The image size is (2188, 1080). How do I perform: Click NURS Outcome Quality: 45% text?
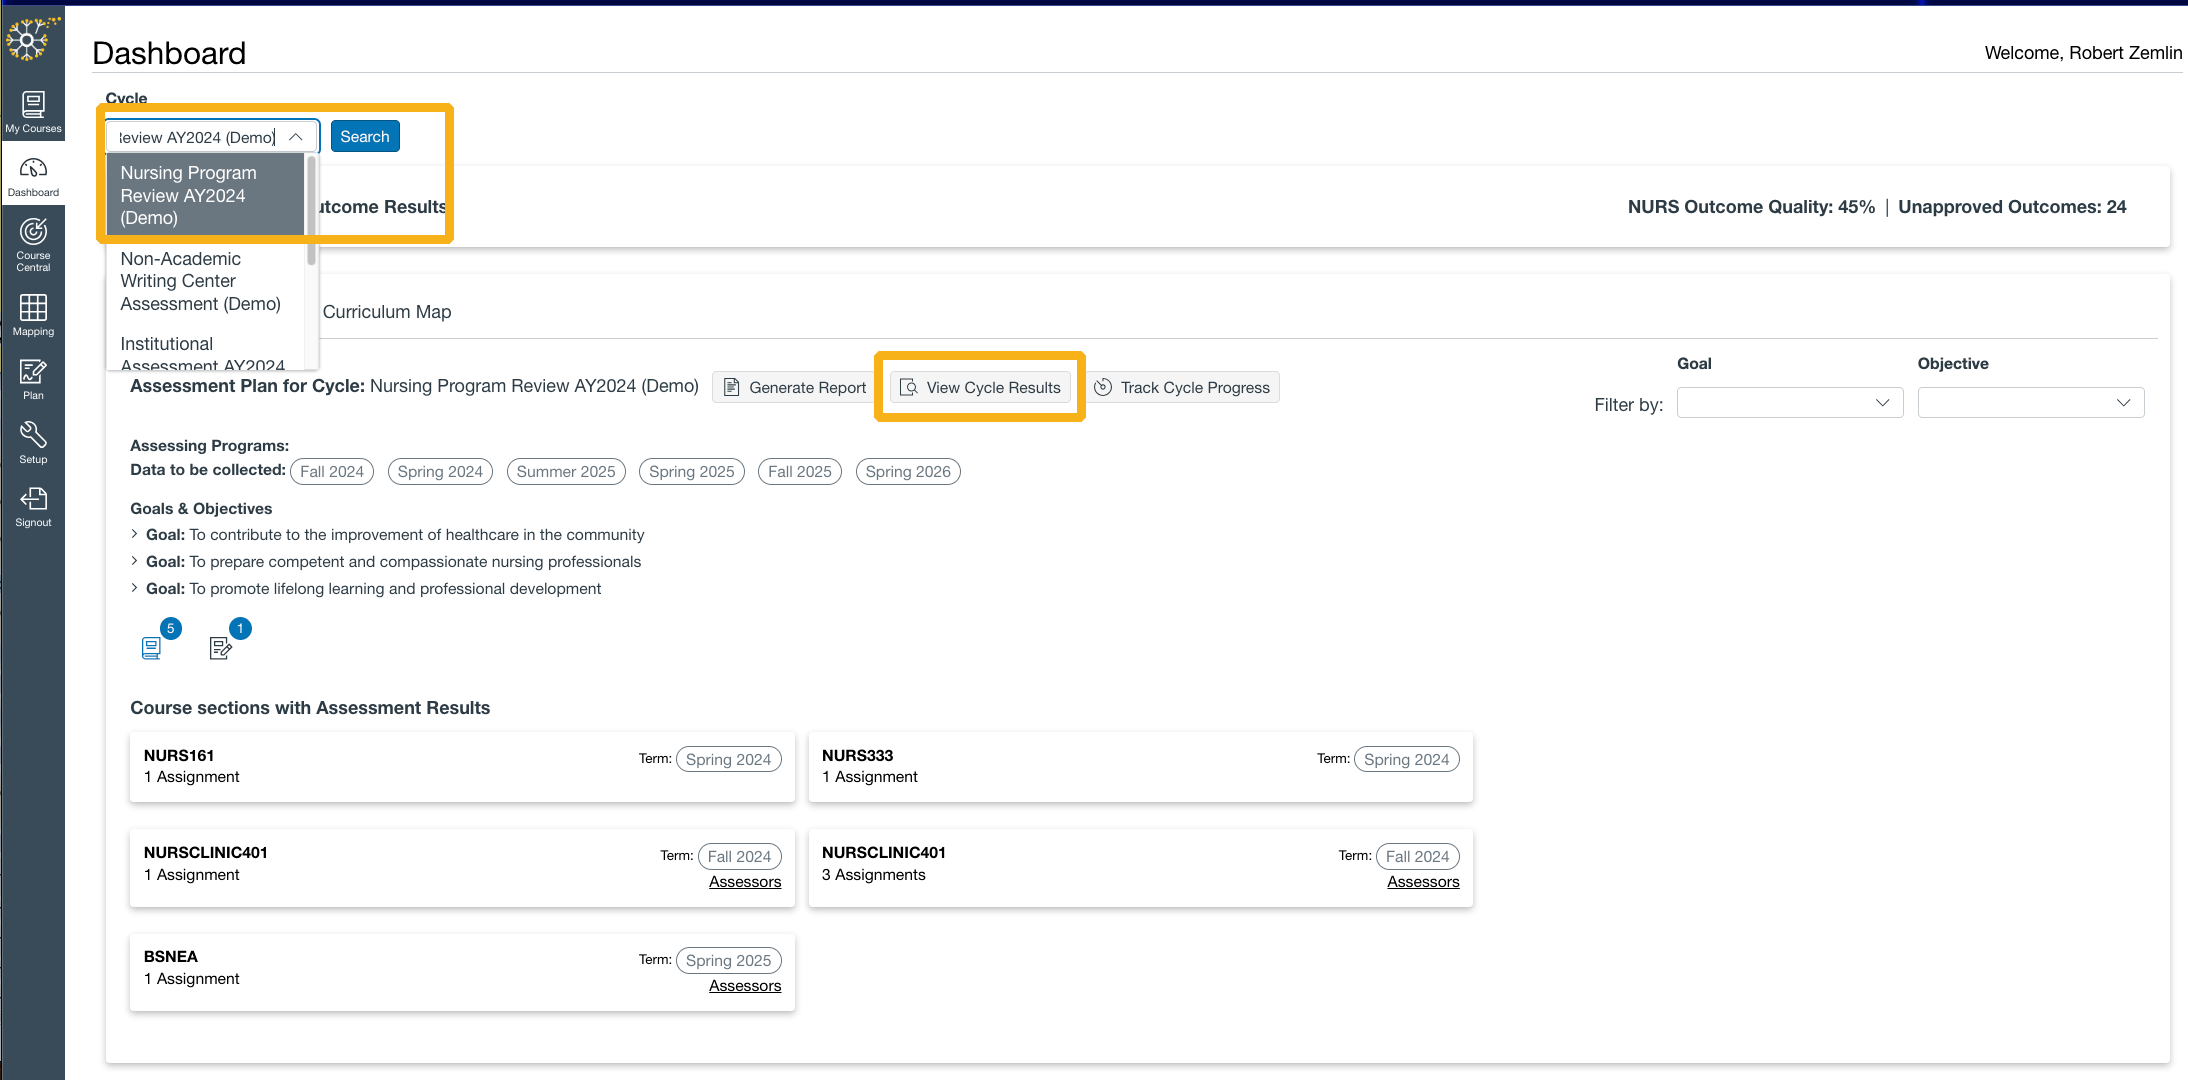(x=1751, y=207)
